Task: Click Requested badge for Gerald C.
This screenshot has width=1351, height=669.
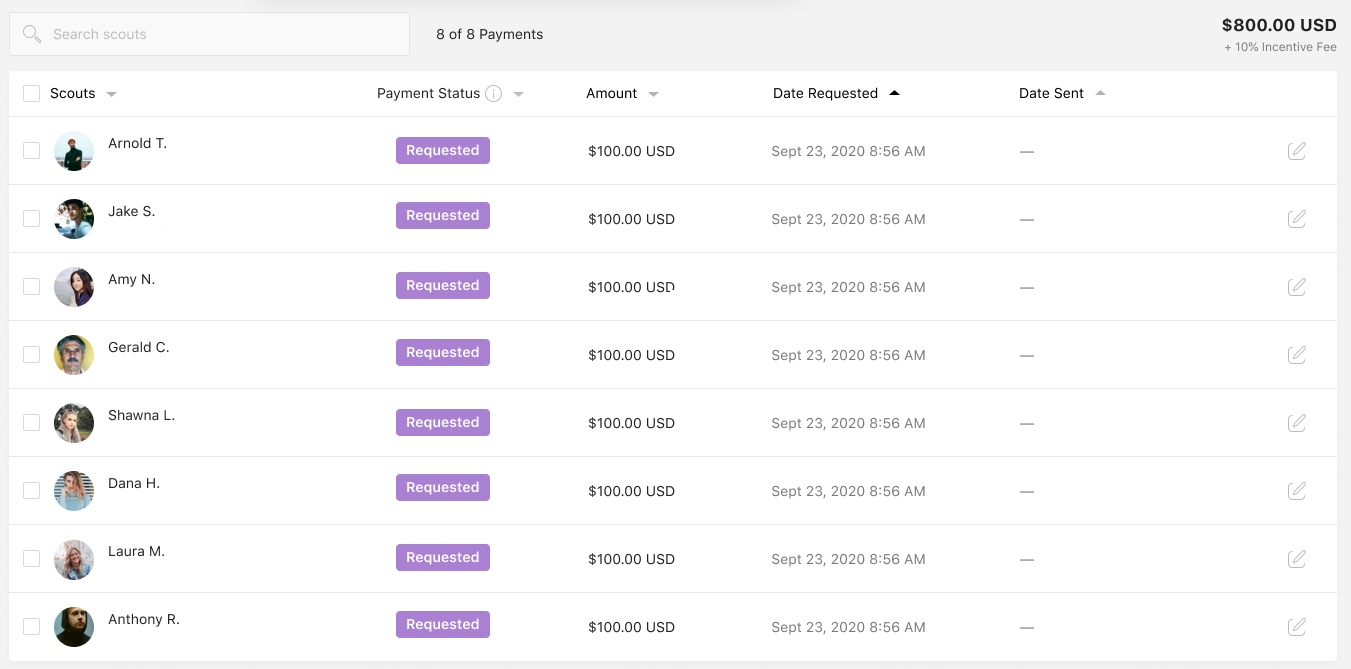Action: (443, 352)
